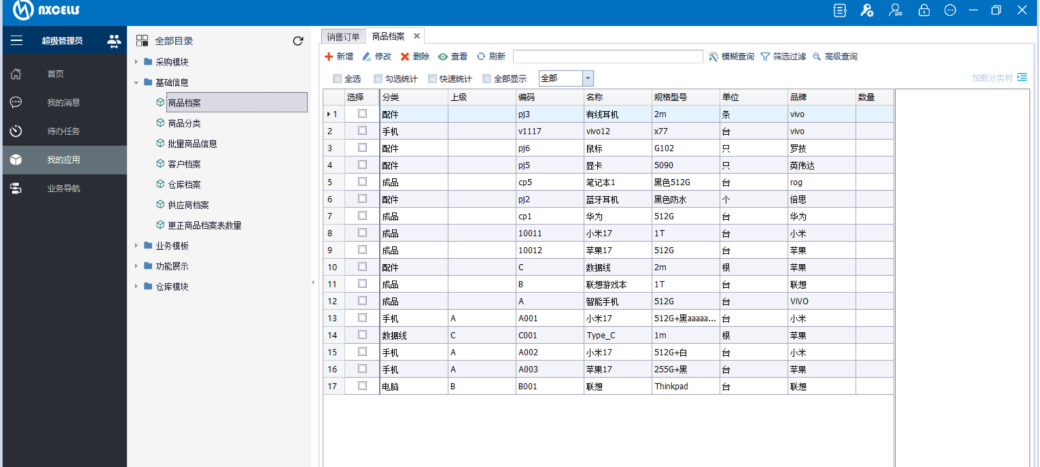The height and width of the screenshot is (467, 1040).
Task: Click the search input field in toolbar
Action: point(607,57)
